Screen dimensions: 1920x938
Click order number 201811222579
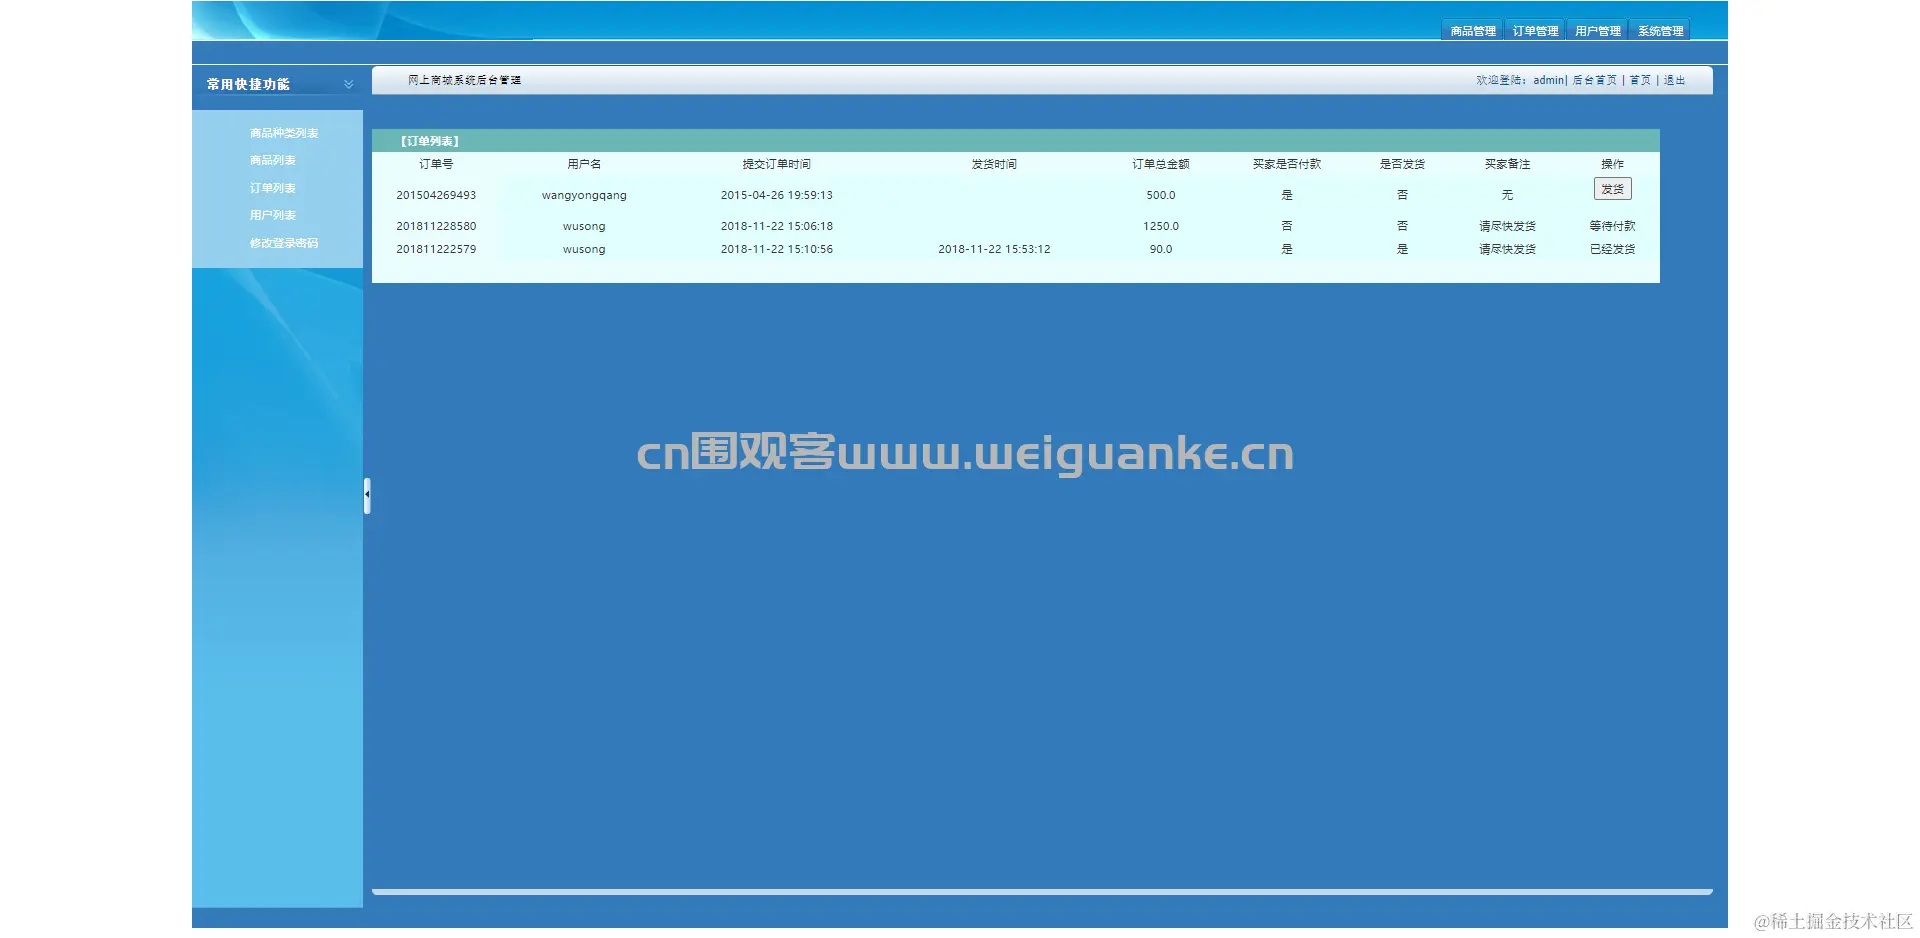tap(436, 249)
